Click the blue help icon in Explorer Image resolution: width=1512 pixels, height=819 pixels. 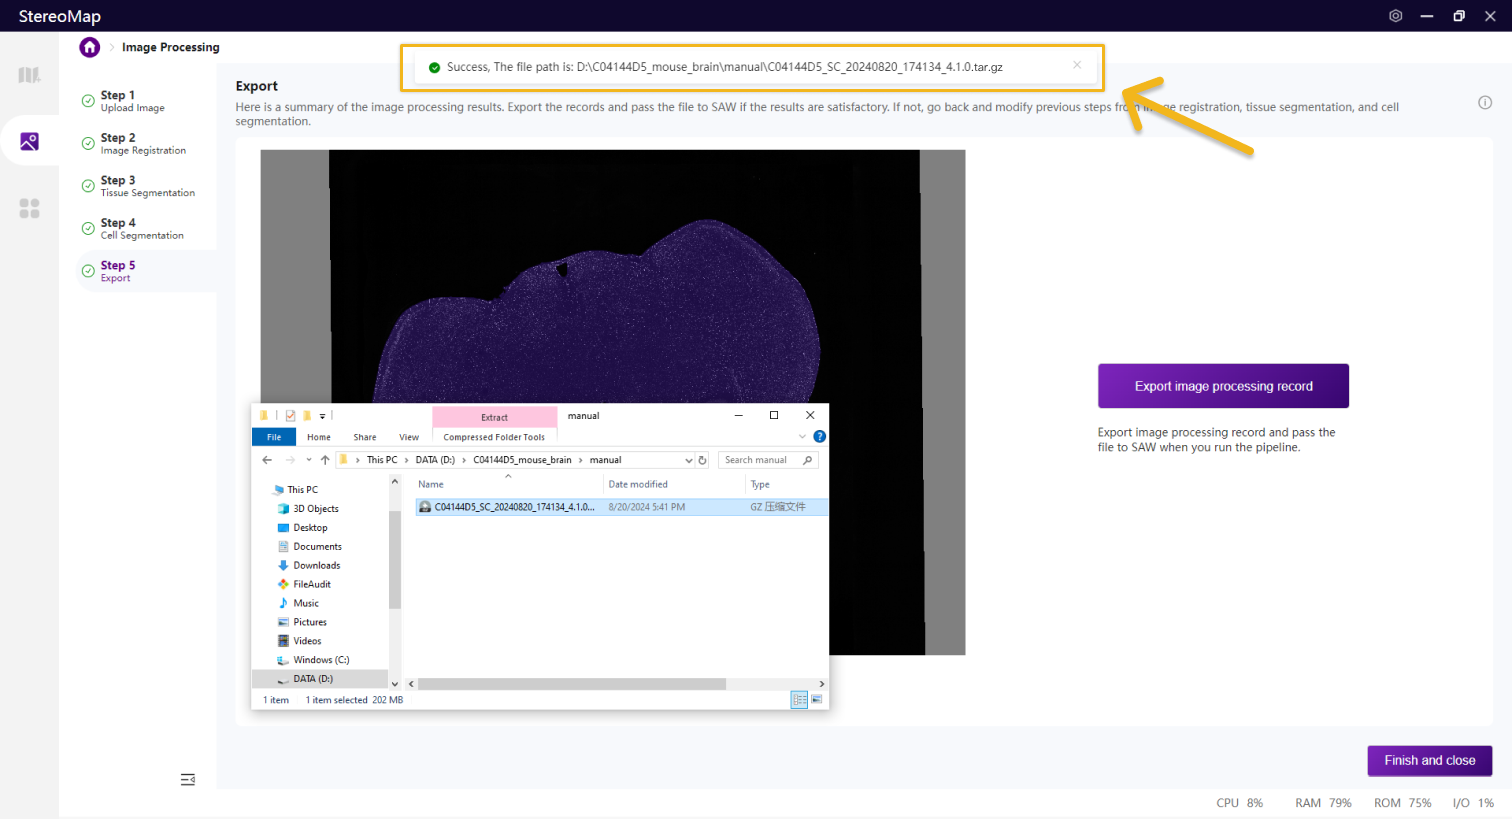pyautogui.click(x=819, y=437)
